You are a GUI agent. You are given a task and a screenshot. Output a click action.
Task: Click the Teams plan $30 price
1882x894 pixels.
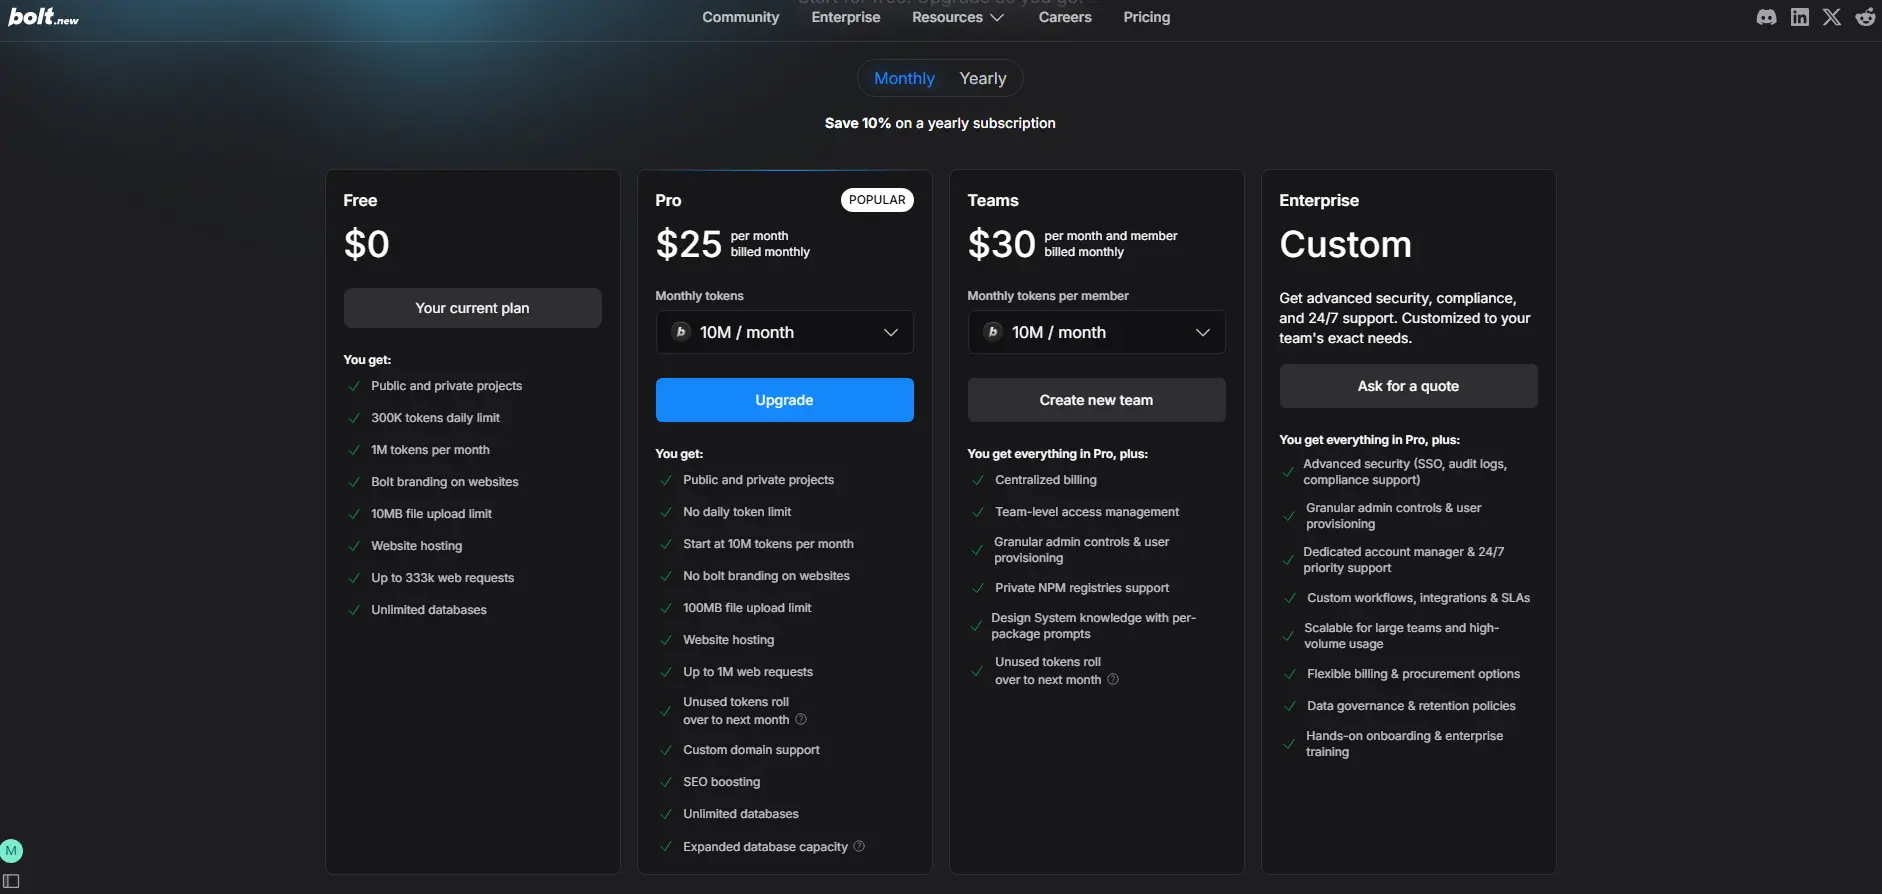click(x=1002, y=244)
